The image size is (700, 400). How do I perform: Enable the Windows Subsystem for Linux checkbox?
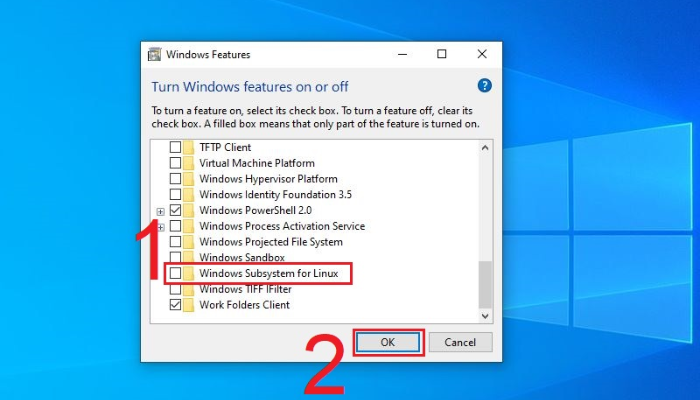(176, 273)
